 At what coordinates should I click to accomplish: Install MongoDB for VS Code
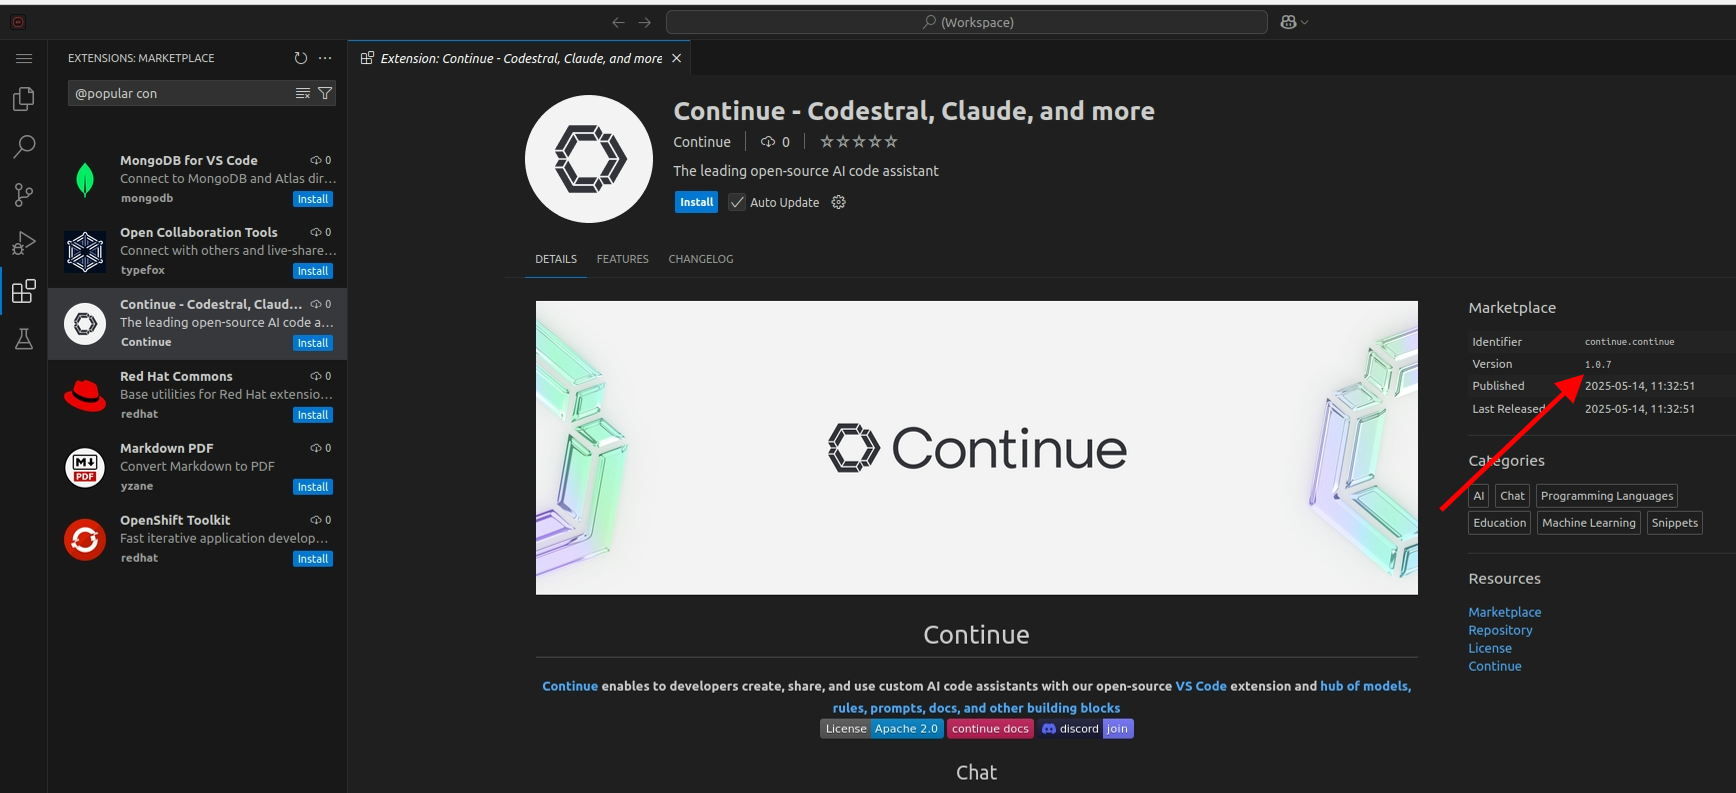click(x=313, y=199)
